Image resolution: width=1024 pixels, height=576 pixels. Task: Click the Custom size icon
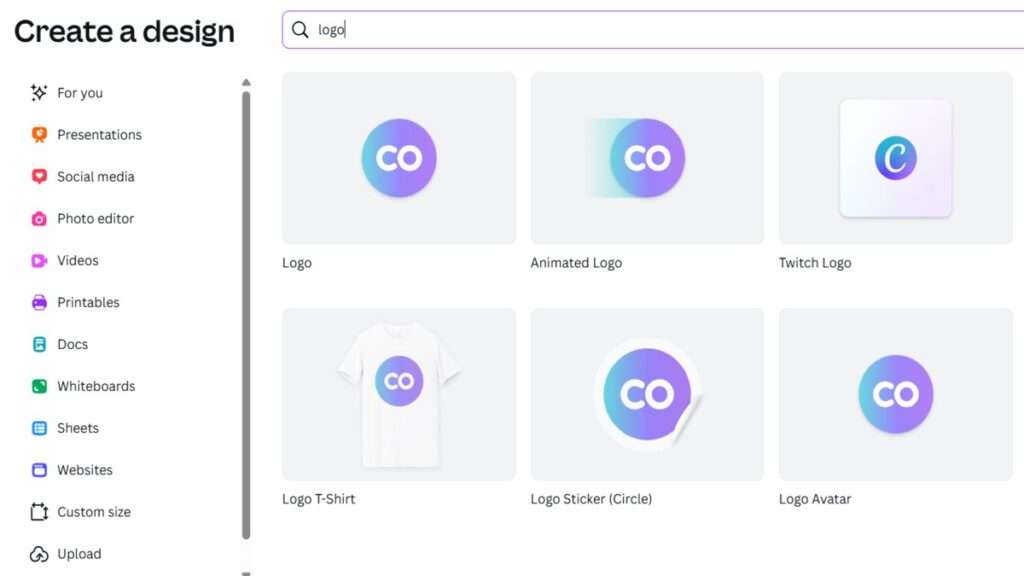(39, 512)
